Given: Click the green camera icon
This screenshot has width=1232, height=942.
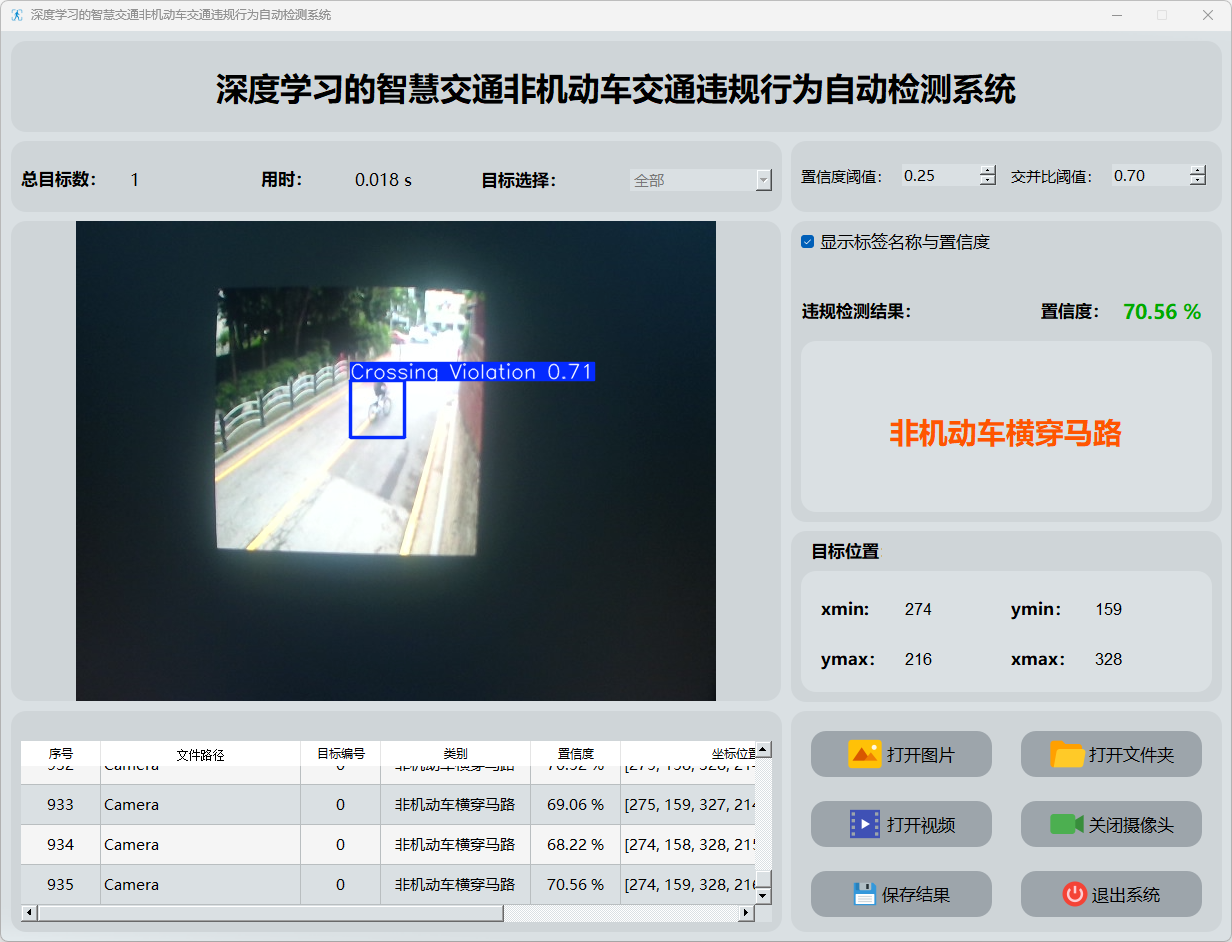Looking at the screenshot, I should click(x=1066, y=824).
